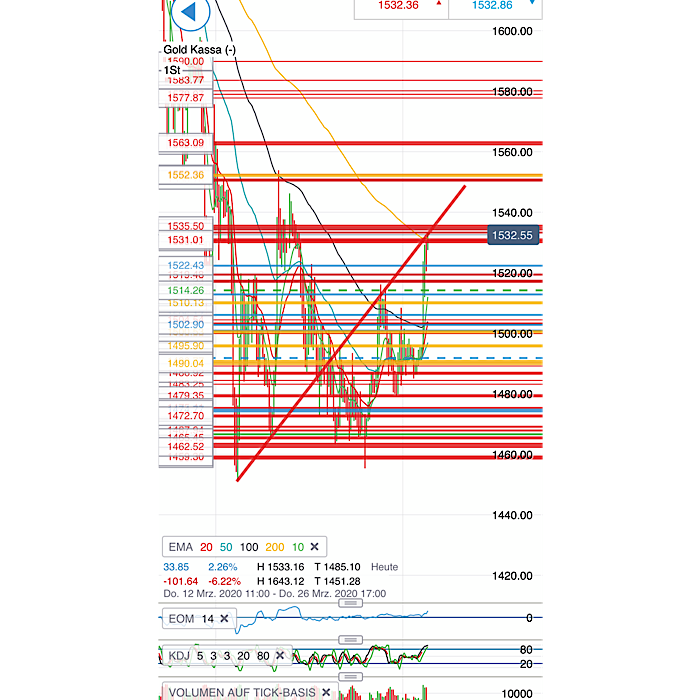Select the Gold Kassa (-) instrument title
Image resolution: width=700 pixels, height=700 pixels.
[x=200, y=50]
